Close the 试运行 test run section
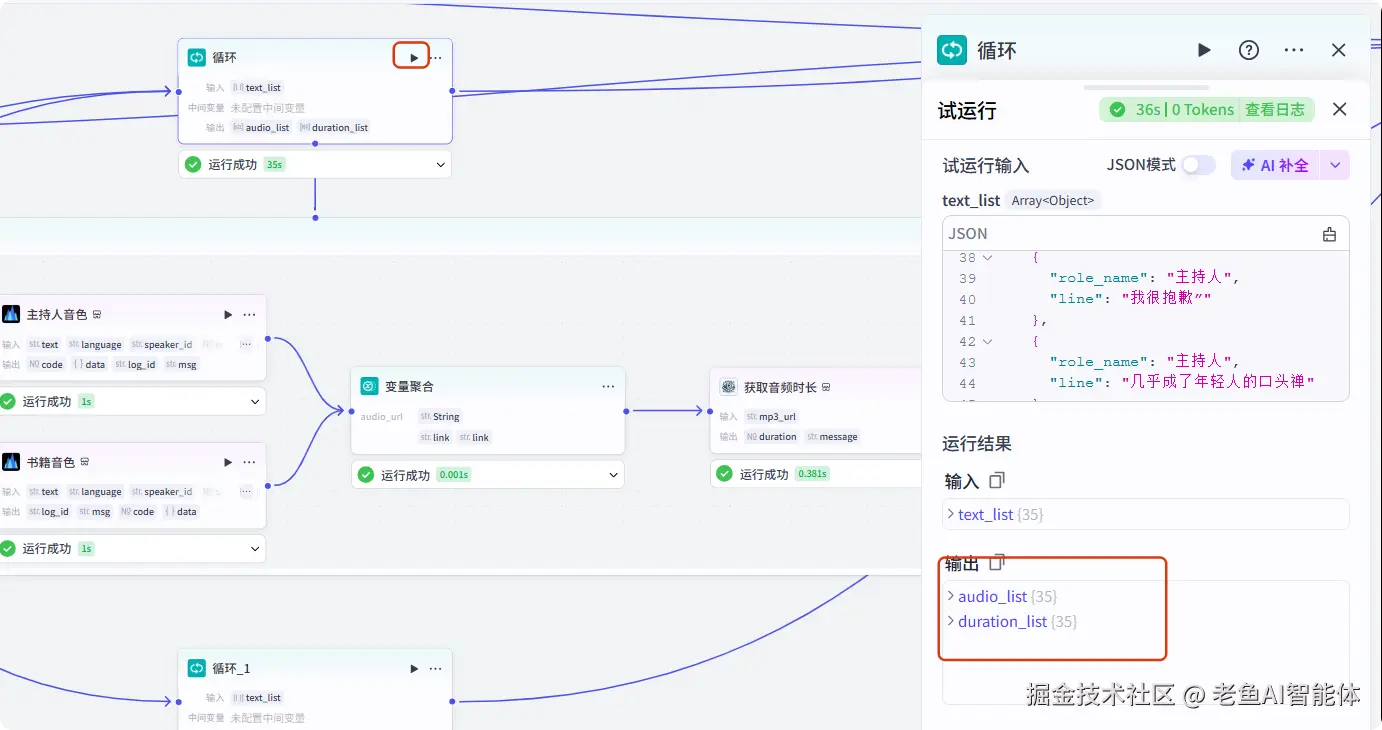This screenshot has height=730, width=1382. [1340, 110]
